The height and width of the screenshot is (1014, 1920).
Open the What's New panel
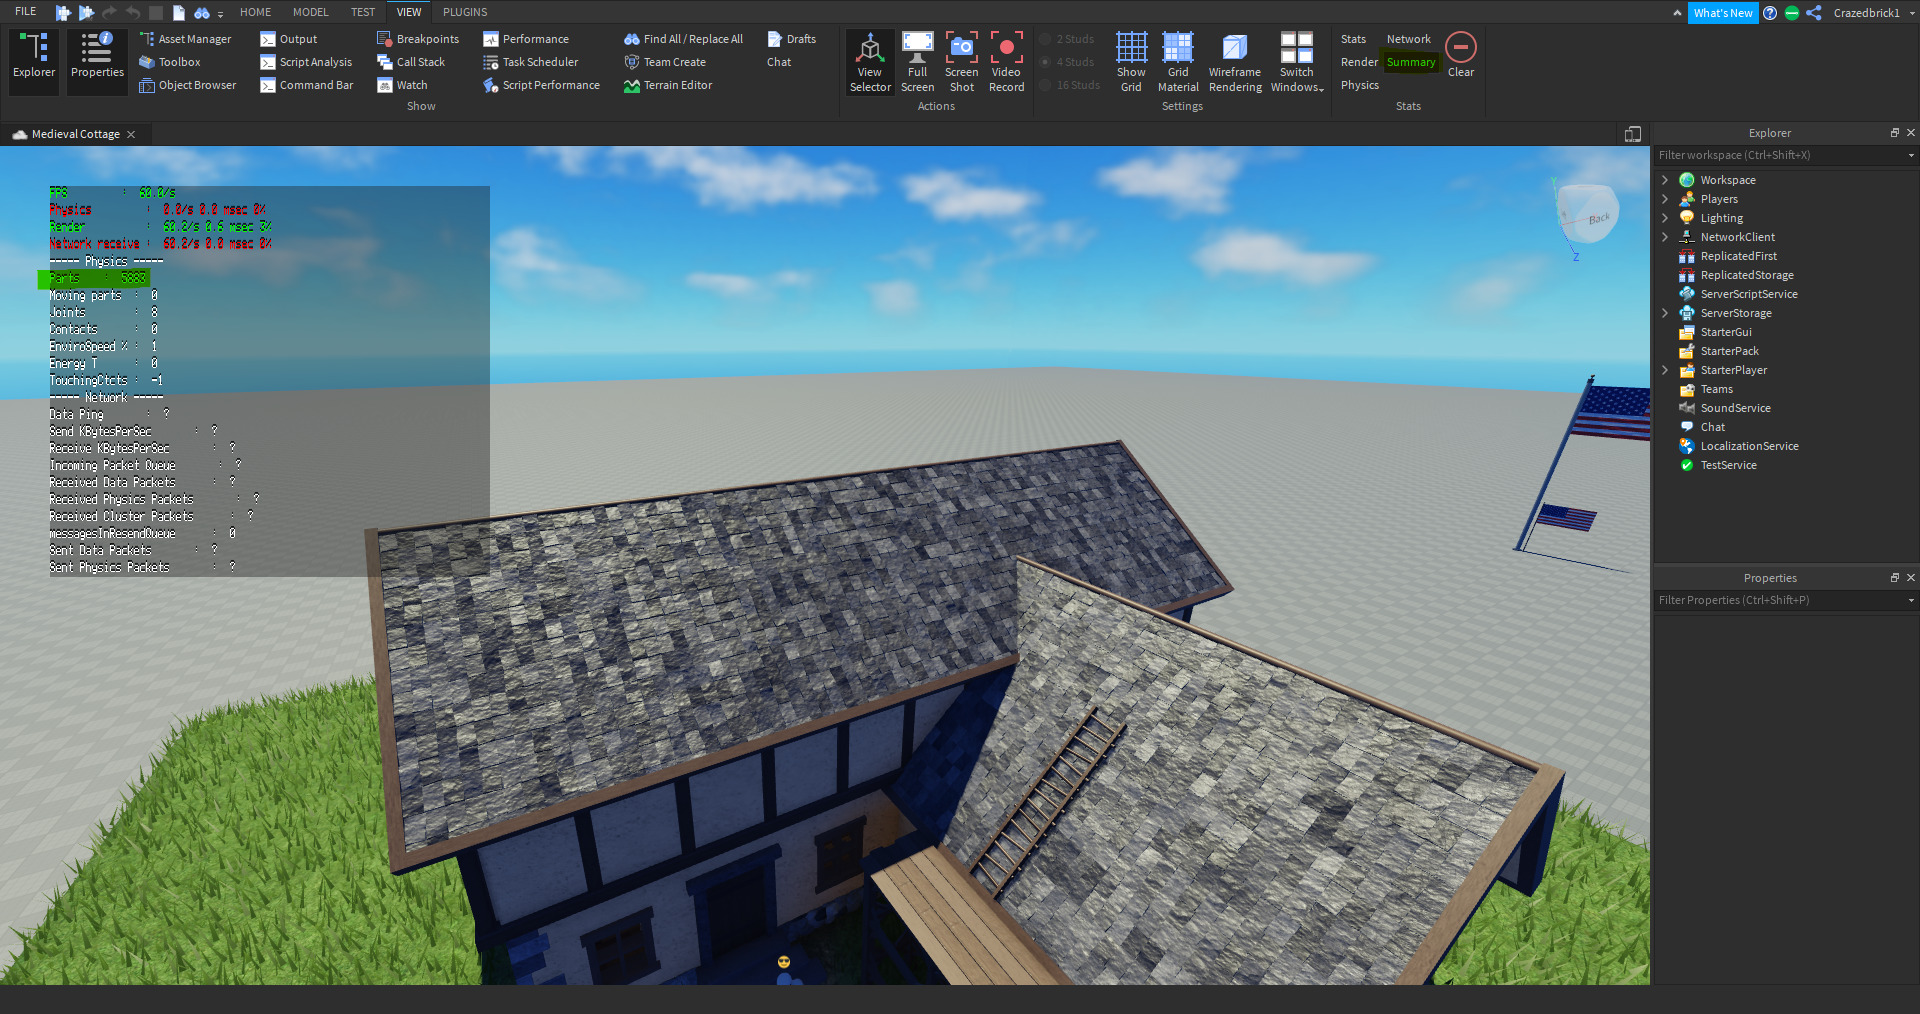coord(1723,13)
